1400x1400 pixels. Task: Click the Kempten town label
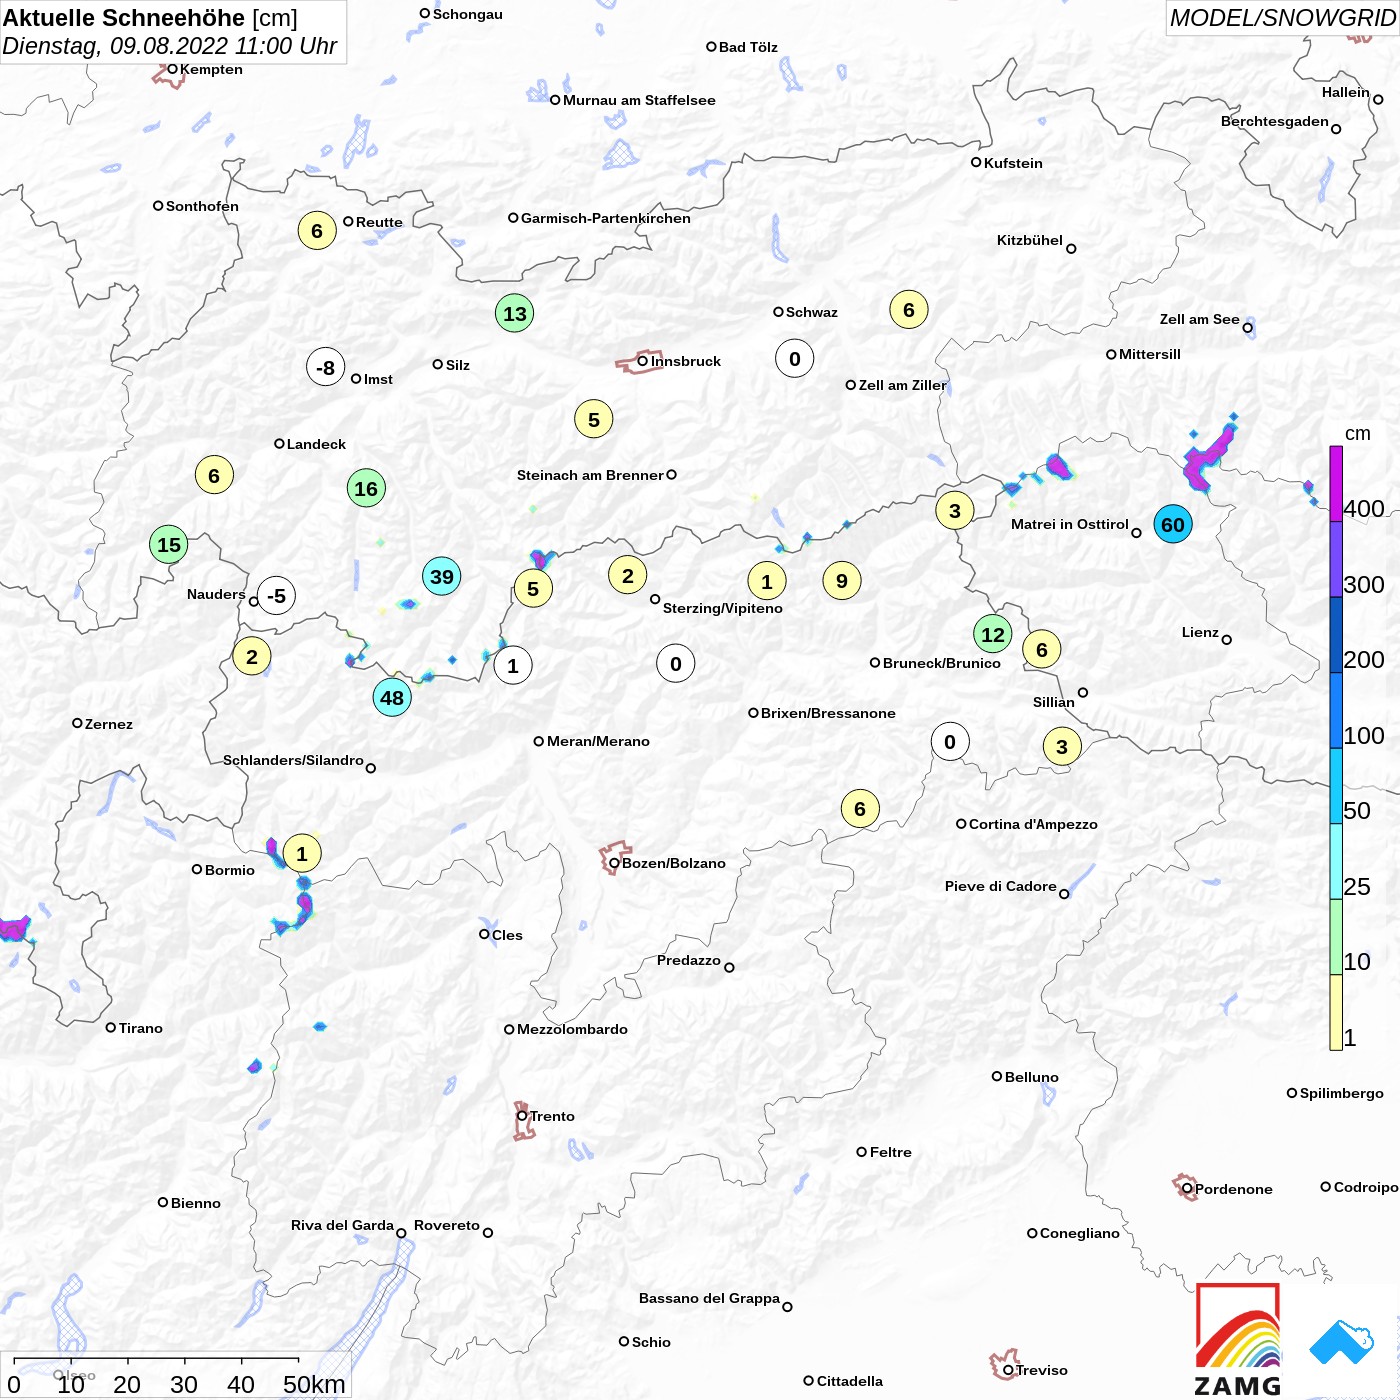pos(211,69)
